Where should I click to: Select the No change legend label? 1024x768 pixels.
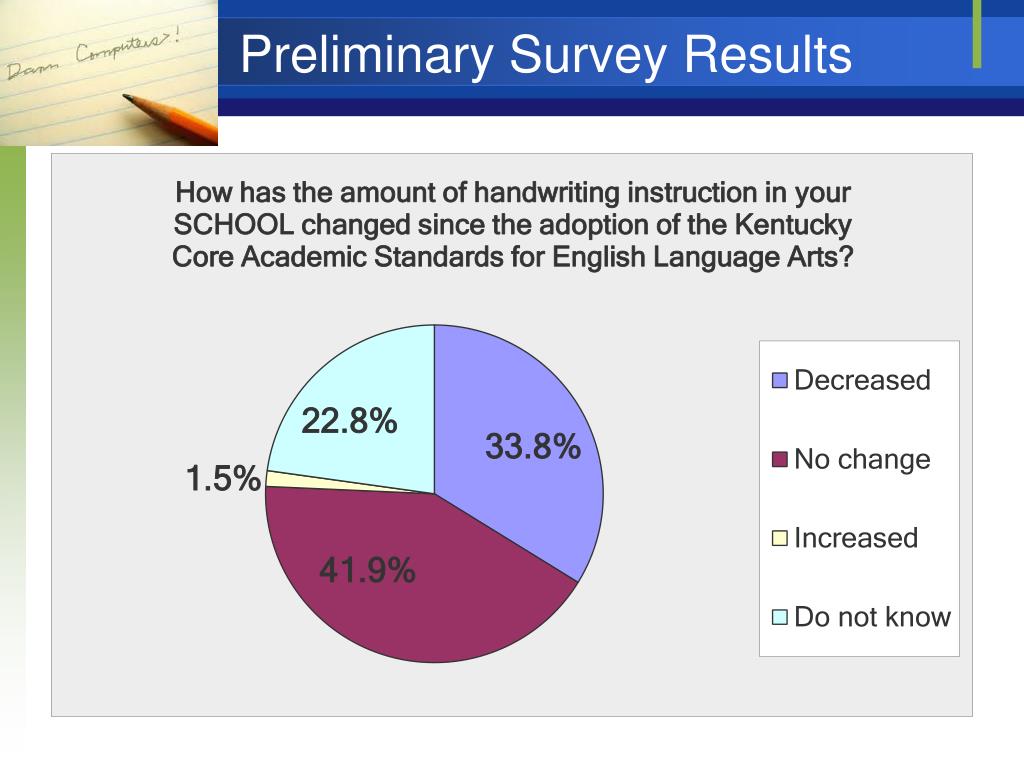(862, 460)
